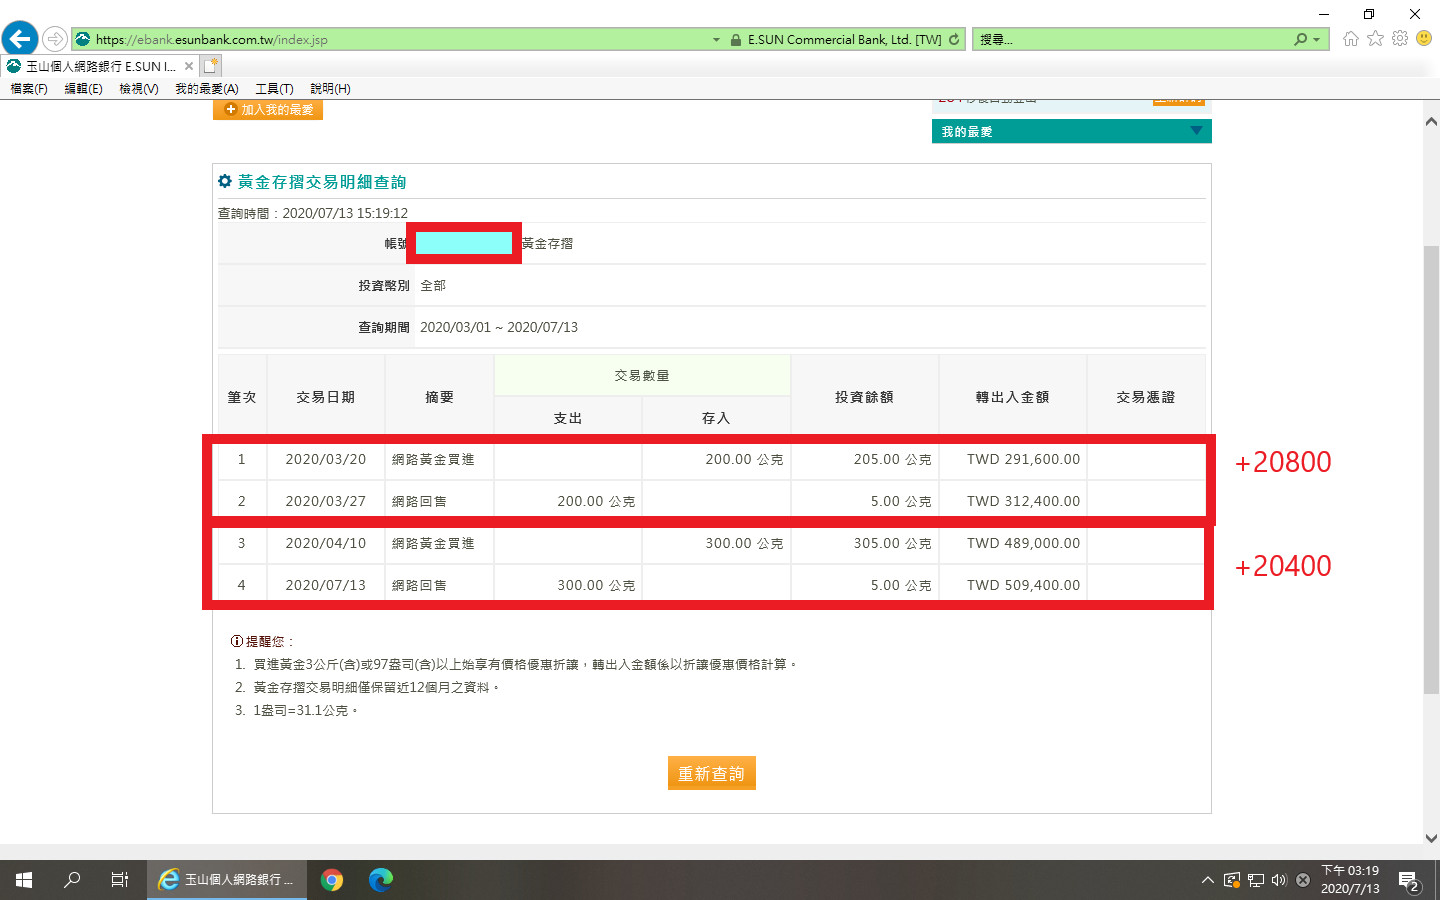Click the favorites star icon

pos(1375,39)
